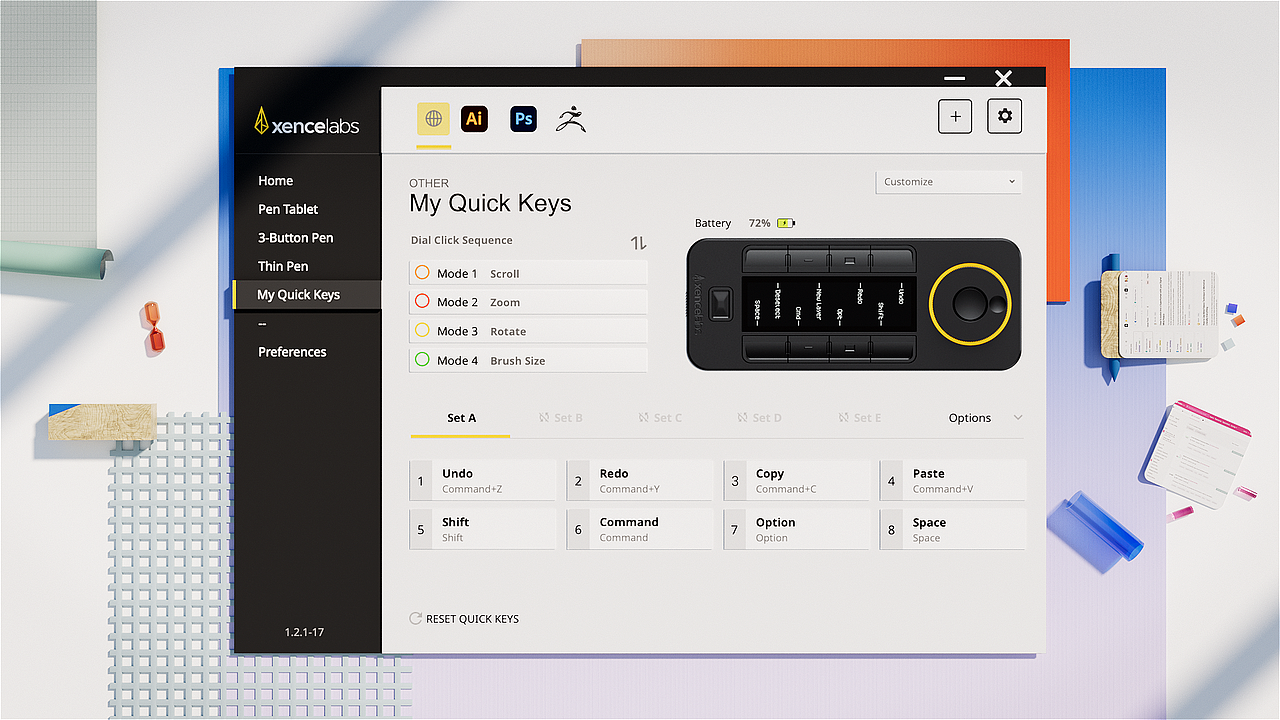Image resolution: width=1280 pixels, height=720 pixels.
Task: Edit key 1 Undo assignment
Action: pos(482,480)
